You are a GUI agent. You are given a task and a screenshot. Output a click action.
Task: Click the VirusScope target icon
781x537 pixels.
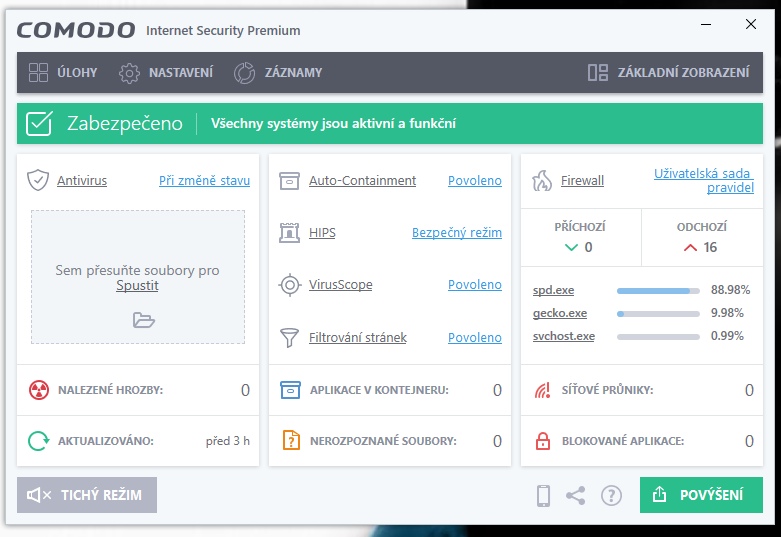(289, 285)
